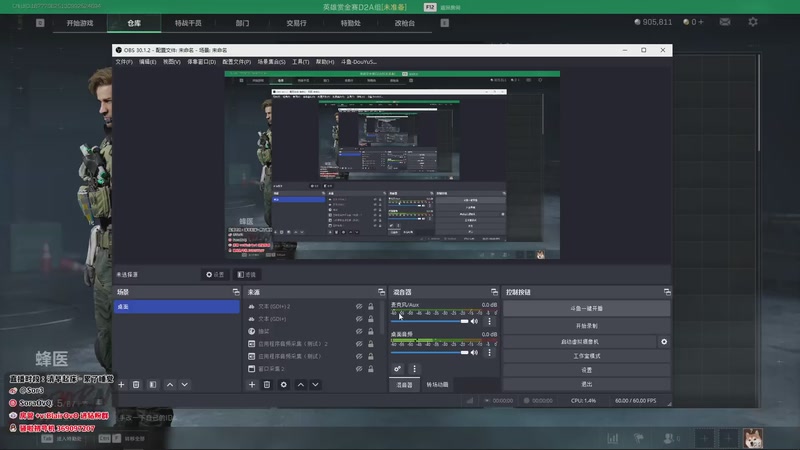Click the OBS preview canvas
This screenshot has width=800, height=450.
coord(392,165)
